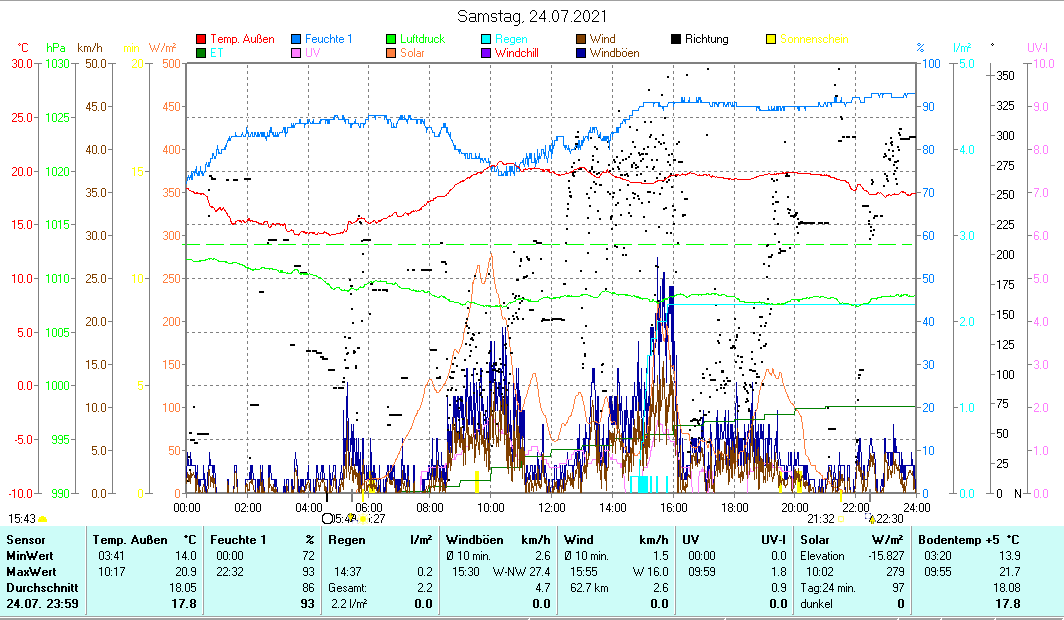Click the brown Wind legend square
This screenshot has width=1064, height=620.
click(581, 40)
